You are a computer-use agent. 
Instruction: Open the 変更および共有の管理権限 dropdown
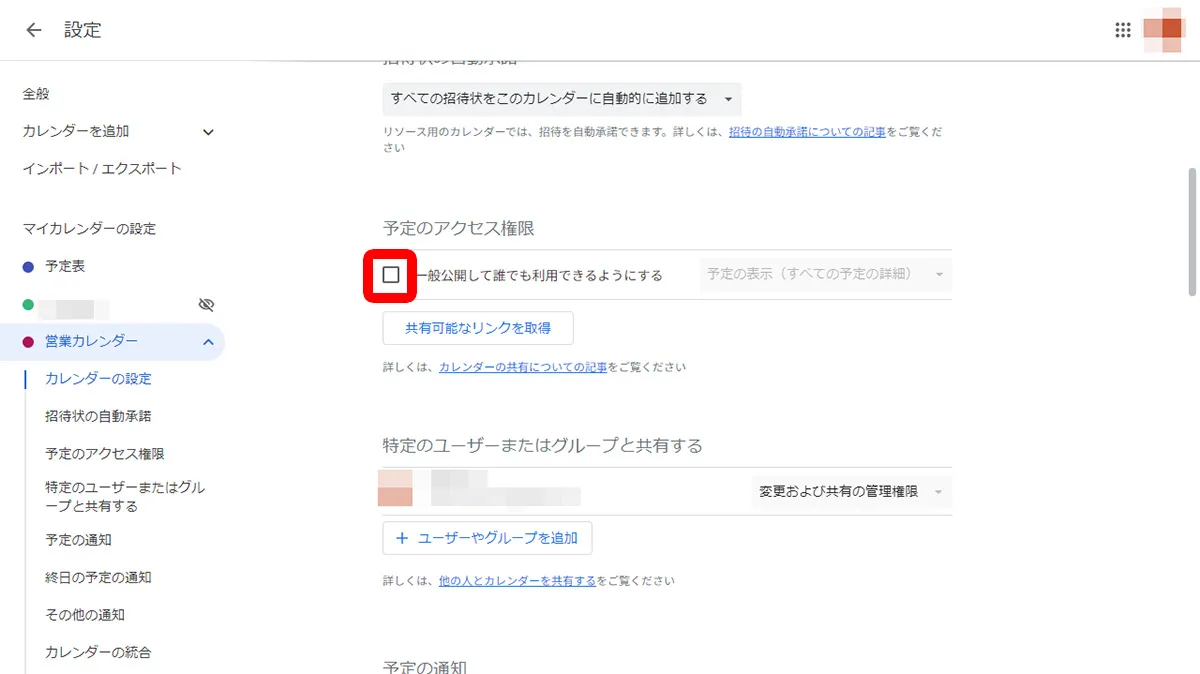850,491
